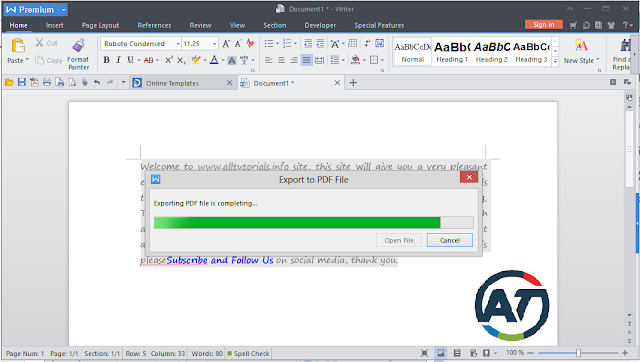
Task: Click the shopping cart icon in title bar
Action: pyautogui.click(x=573, y=25)
